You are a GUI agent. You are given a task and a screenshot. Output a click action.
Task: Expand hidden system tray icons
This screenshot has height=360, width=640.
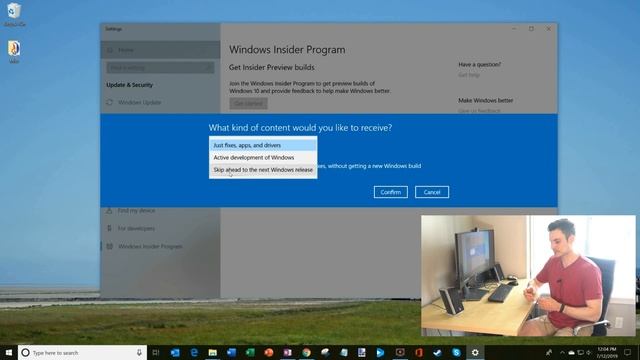tap(562, 353)
